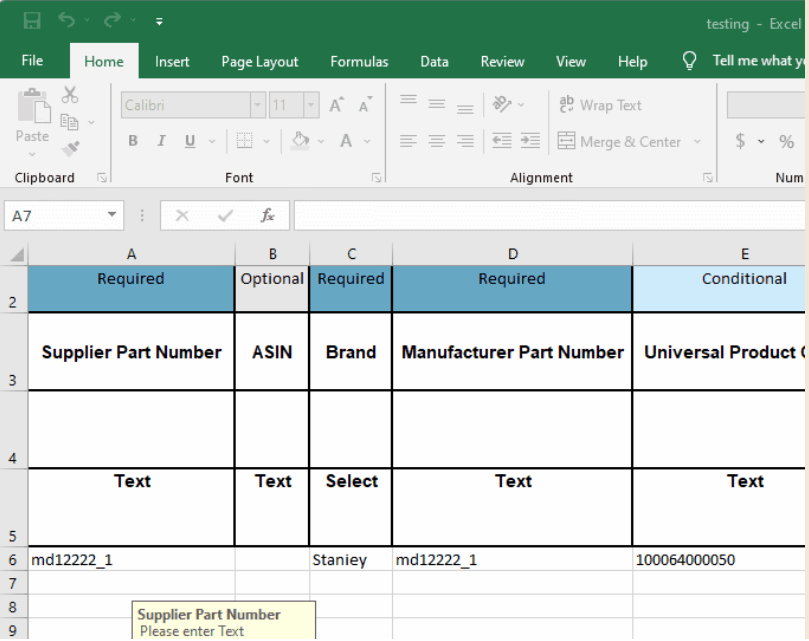Click the Increase Indent icon
Viewport: 809px width, 641px height.
pos(530,142)
